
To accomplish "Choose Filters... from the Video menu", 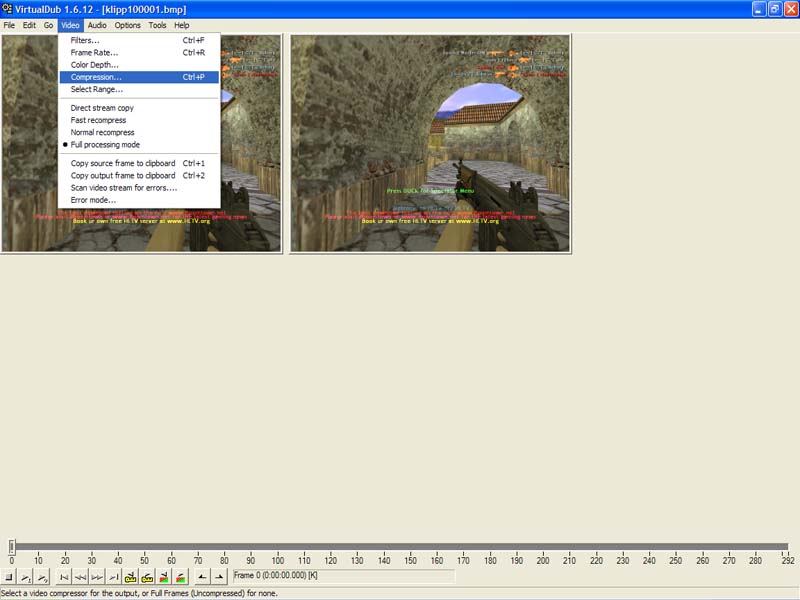I will tap(139, 40).
